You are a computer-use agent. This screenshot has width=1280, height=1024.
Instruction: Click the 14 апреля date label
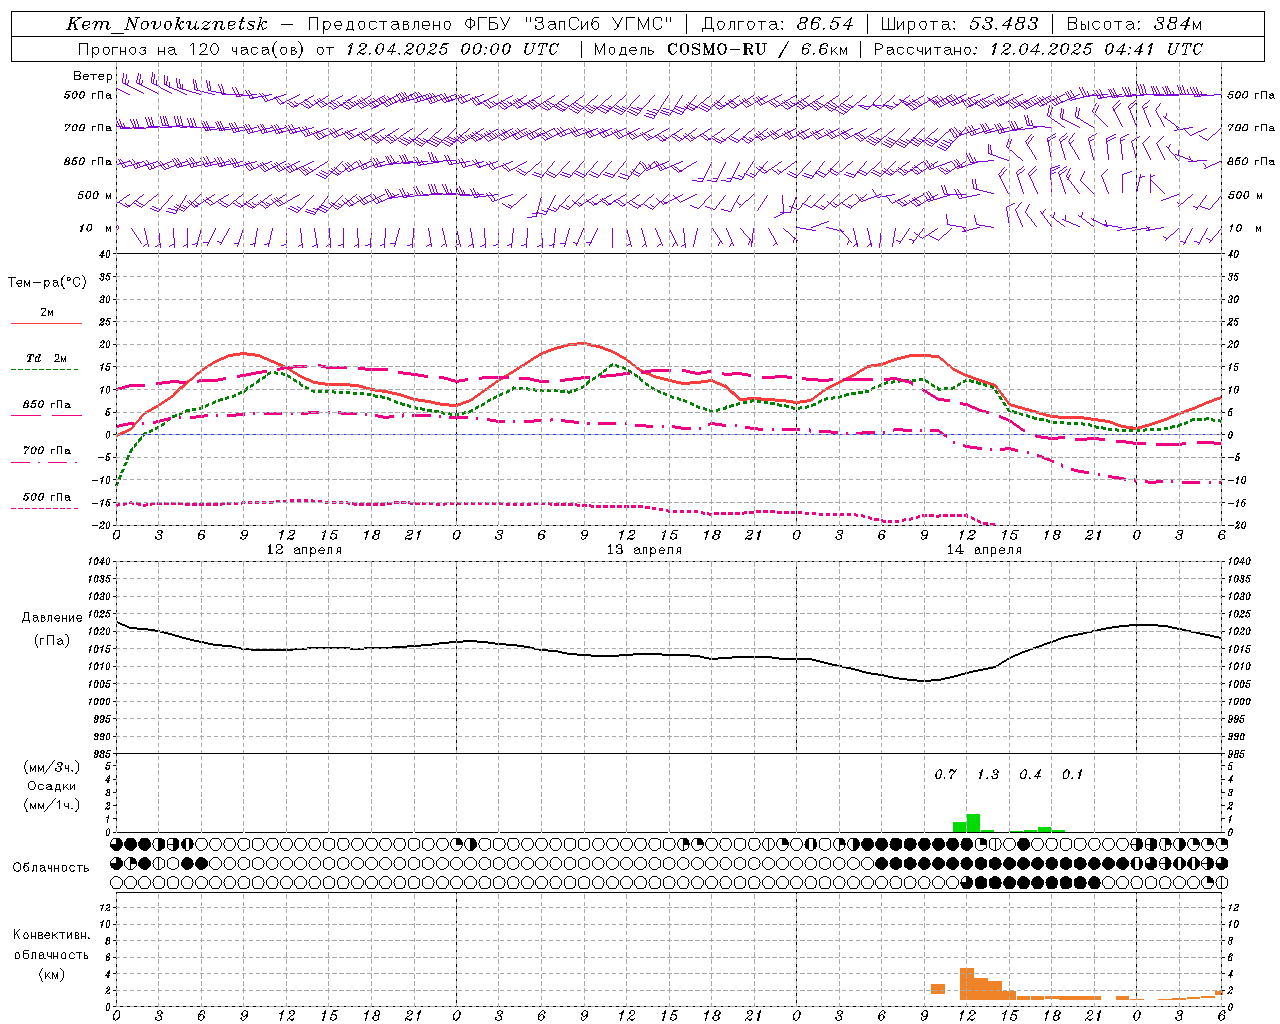[x=984, y=550]
